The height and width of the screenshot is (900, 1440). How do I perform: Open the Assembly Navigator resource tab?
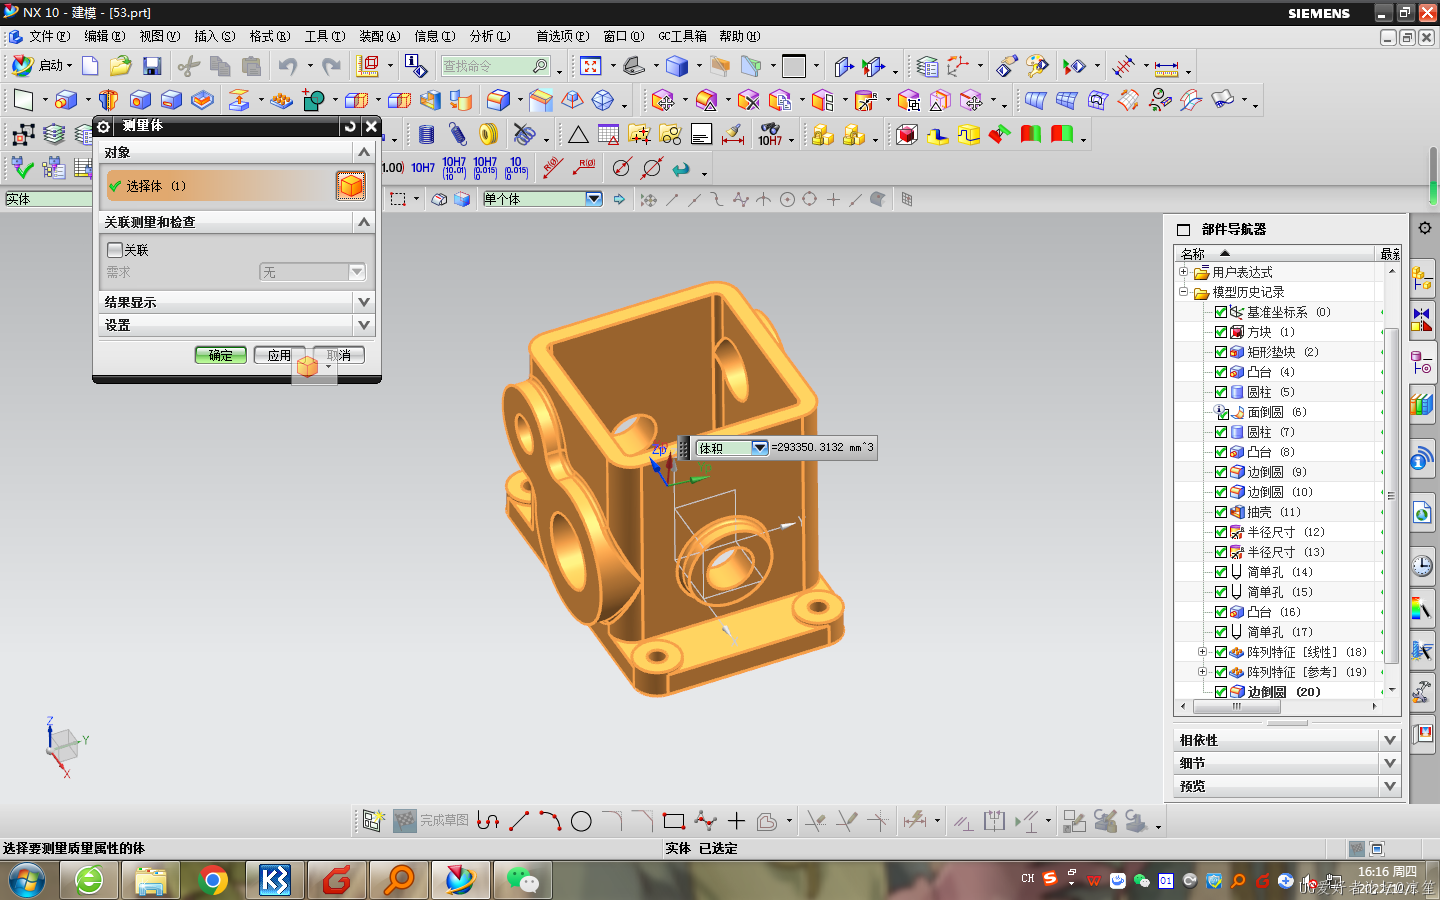1422,278
